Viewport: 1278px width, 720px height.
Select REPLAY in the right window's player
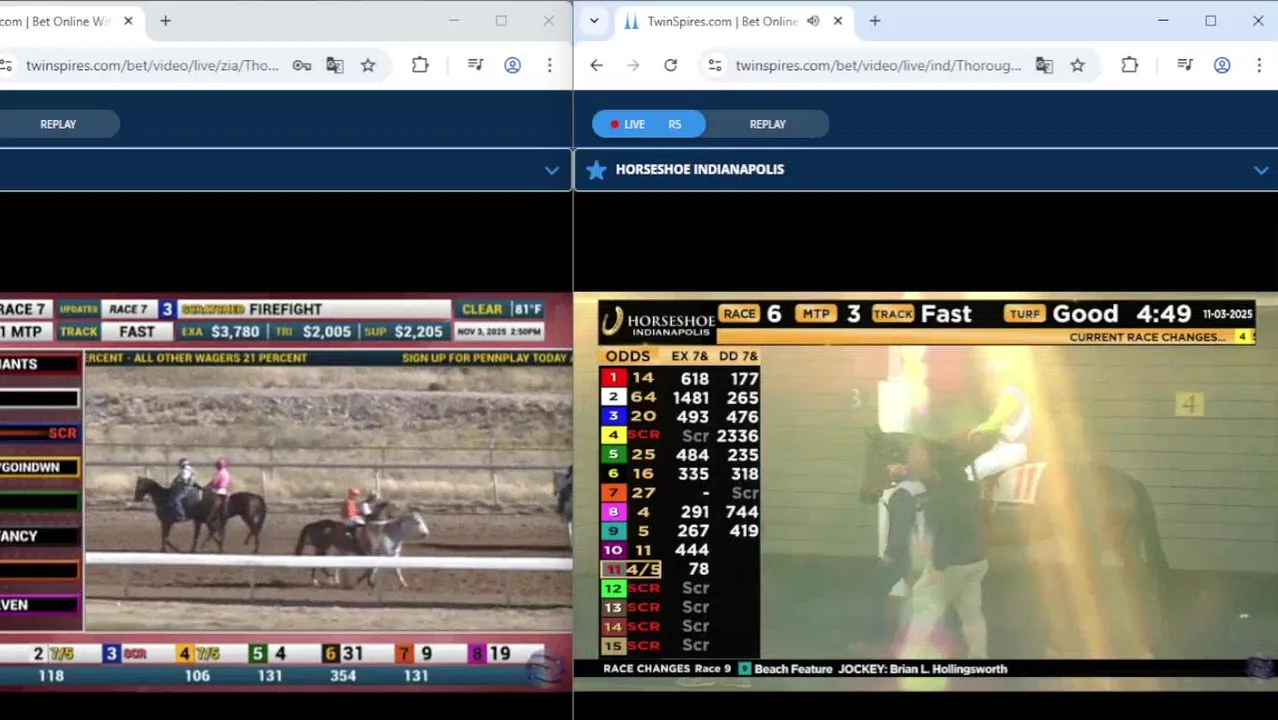pyautogui.click(x=768, y=124)
